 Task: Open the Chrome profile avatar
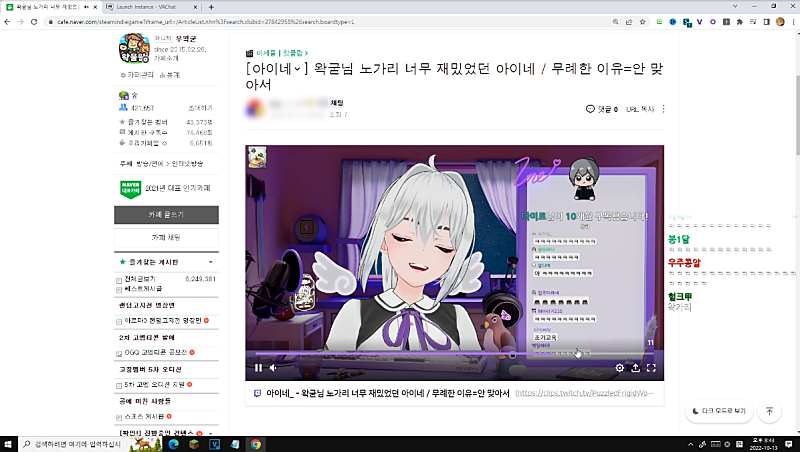(780, 22)
